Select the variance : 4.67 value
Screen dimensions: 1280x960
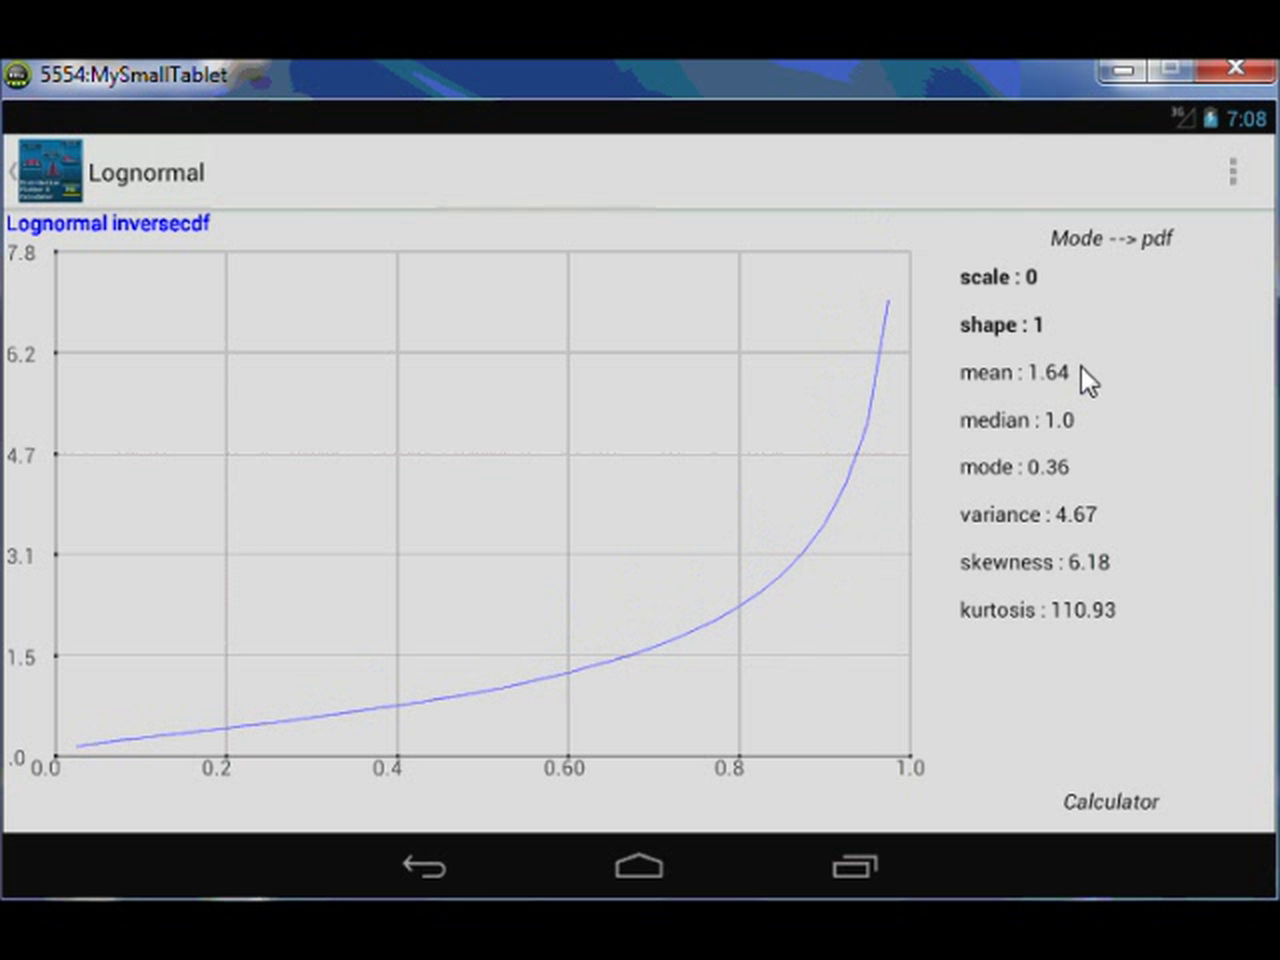point(1028,514)
